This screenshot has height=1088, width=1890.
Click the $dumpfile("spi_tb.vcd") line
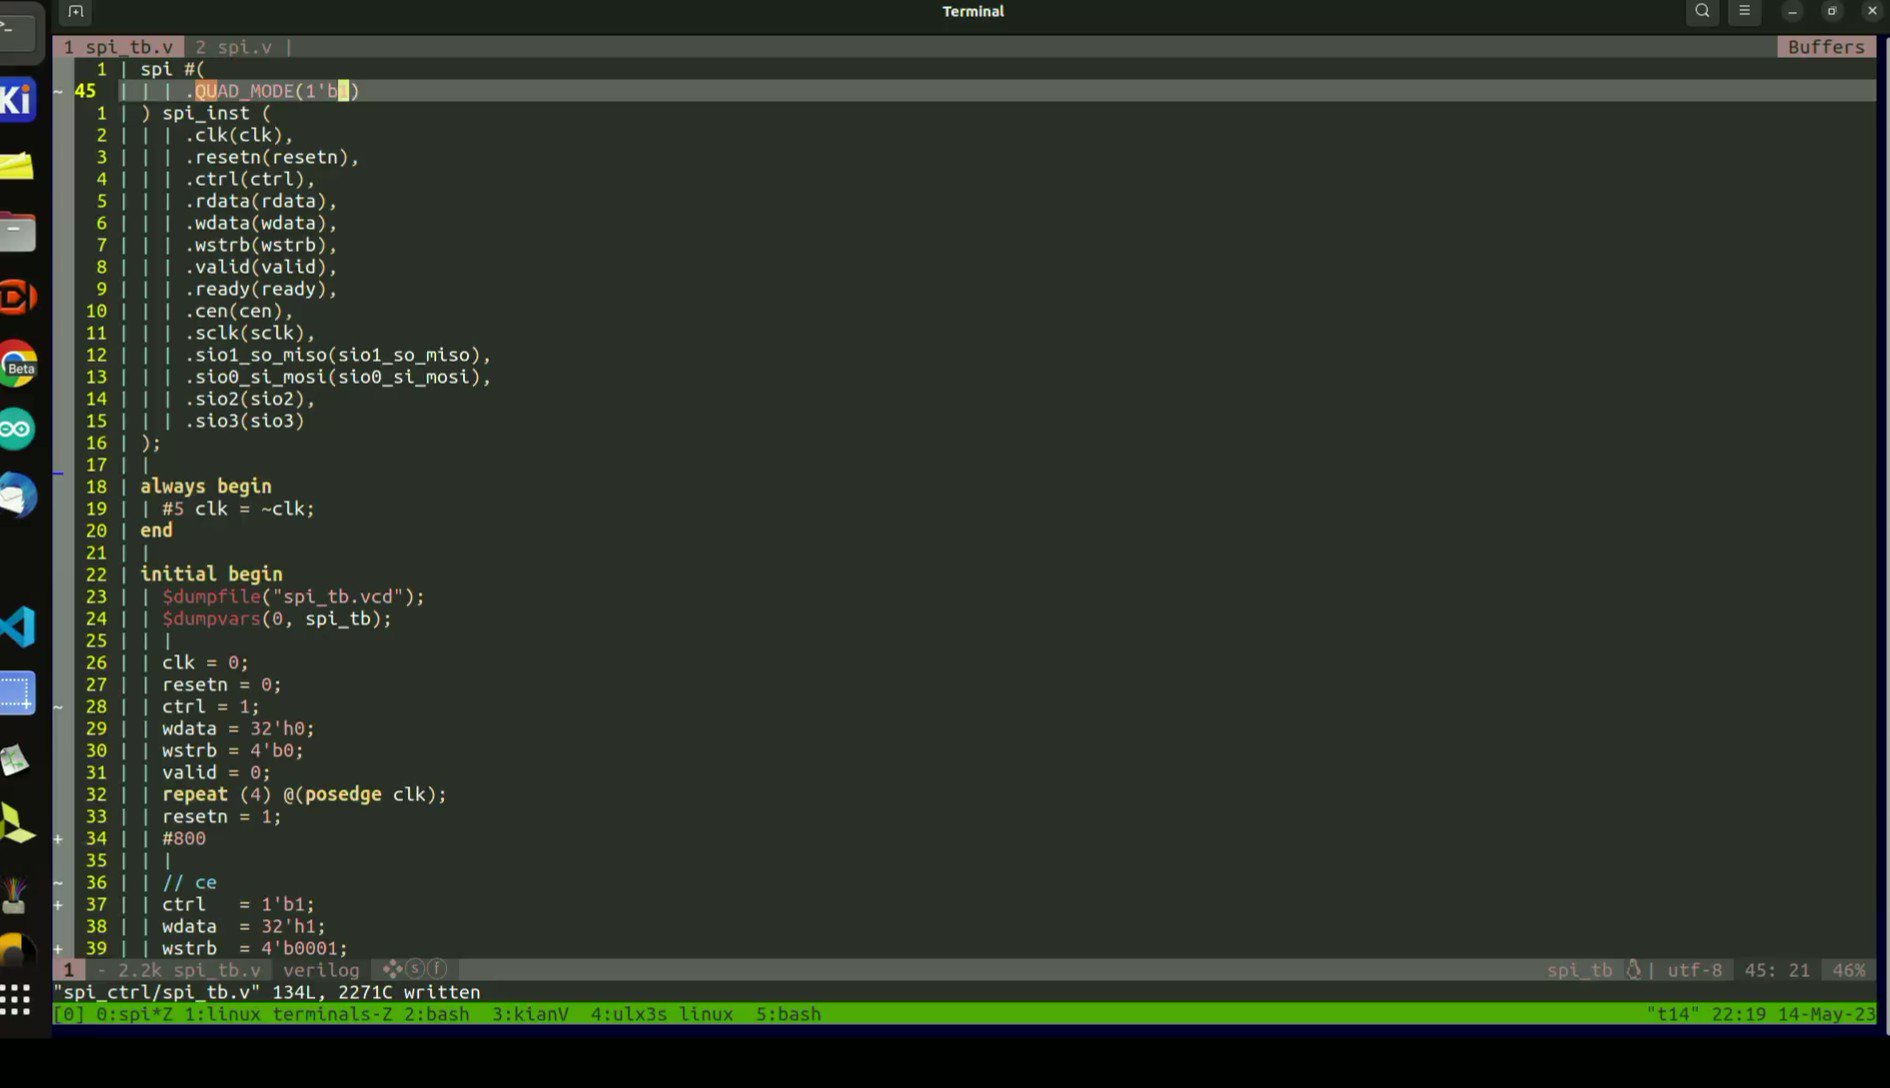pos(293,596)
